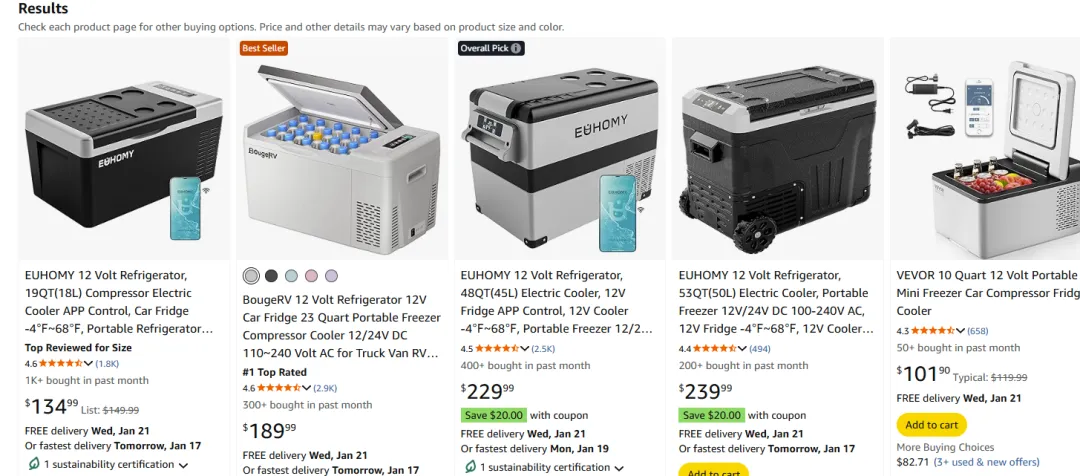Image resolution: width=1080 pixels, height=476 pixels.
Task: Click star rating of EUHOMY 53QT cooler
Action: point(715,349)
